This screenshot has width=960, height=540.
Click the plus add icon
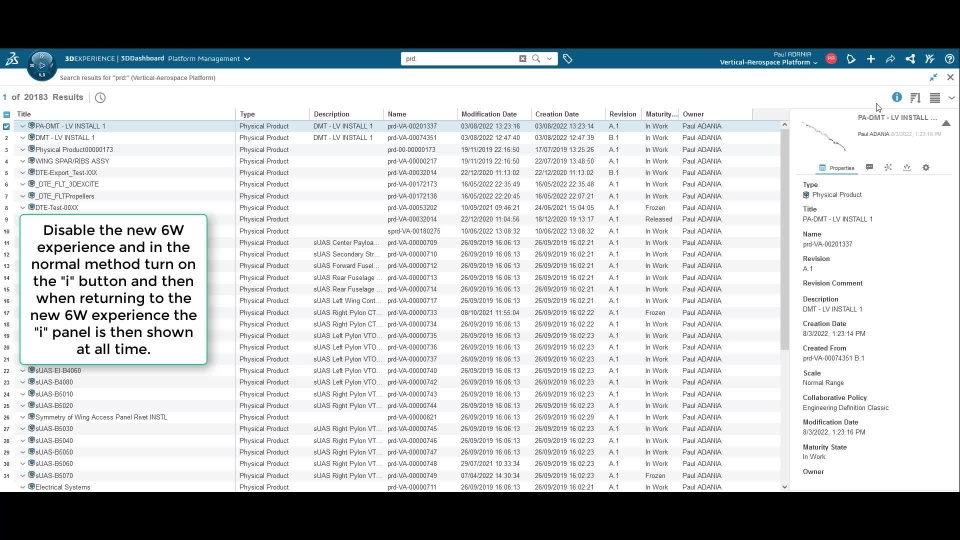point(871,59)
